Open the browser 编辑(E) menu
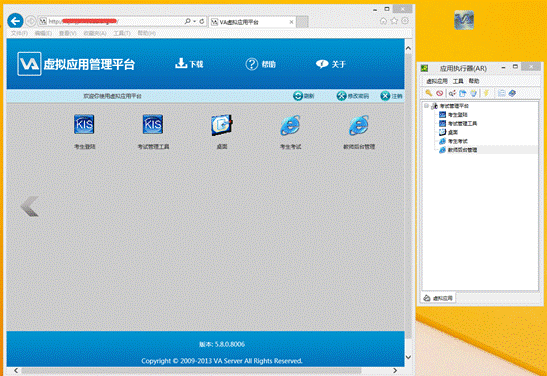Viewport: 547px width, 376px height. (x=43, y=33)
